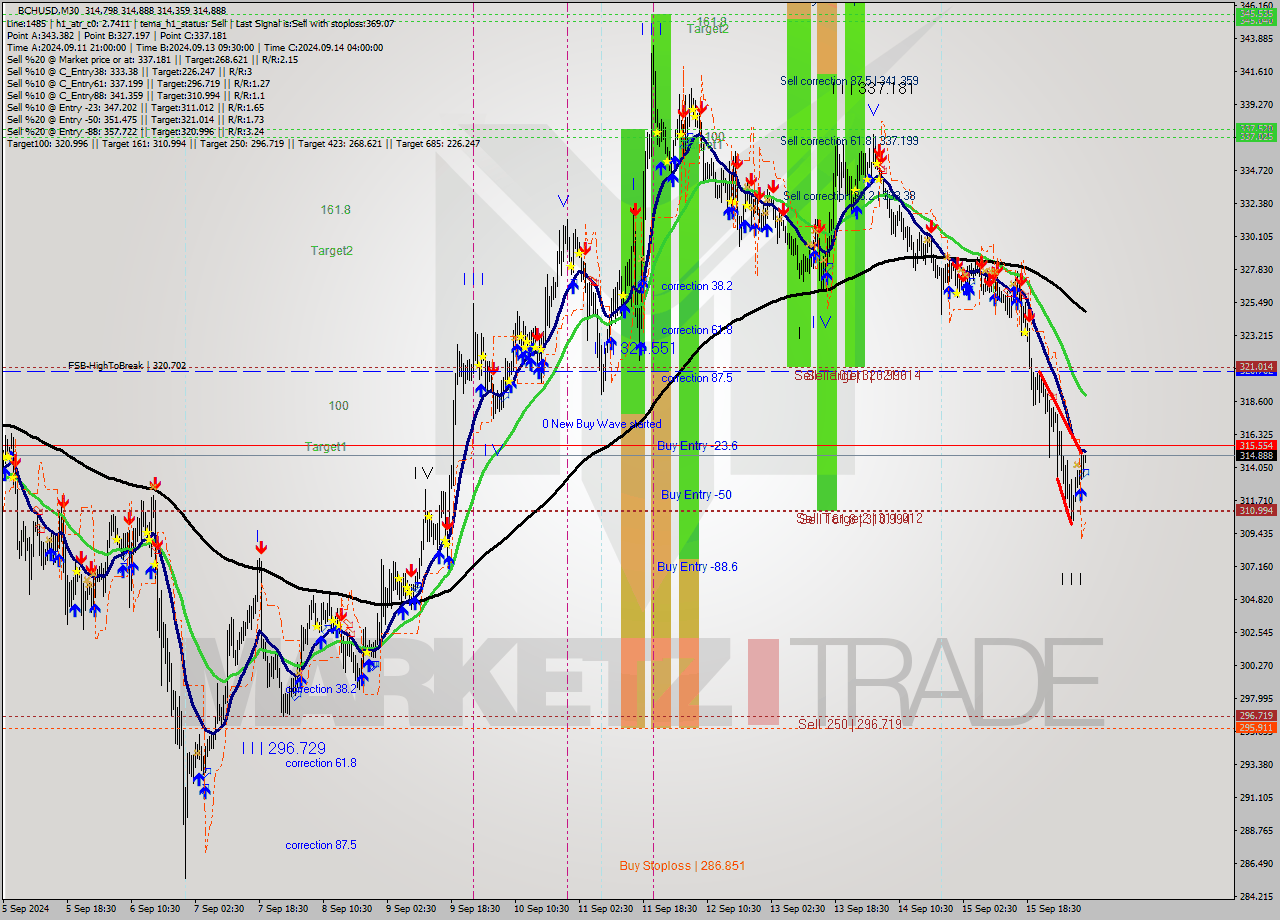Click the green 'Target1' label
The height and width of the screenshot is (920, 1280).
coord(325,447)
